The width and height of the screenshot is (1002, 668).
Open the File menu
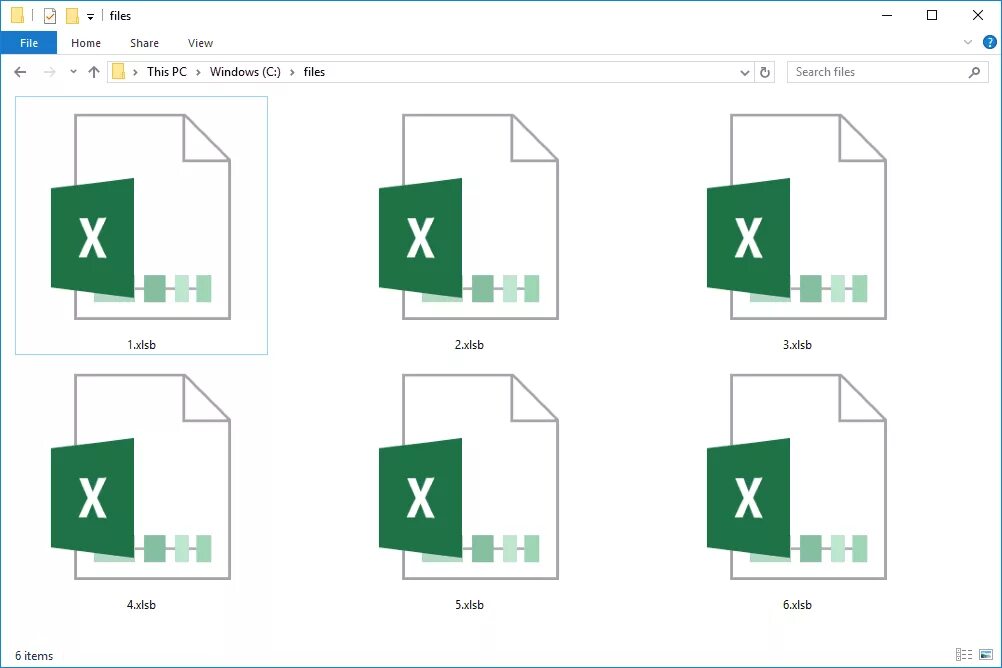(x=29, y=42)
